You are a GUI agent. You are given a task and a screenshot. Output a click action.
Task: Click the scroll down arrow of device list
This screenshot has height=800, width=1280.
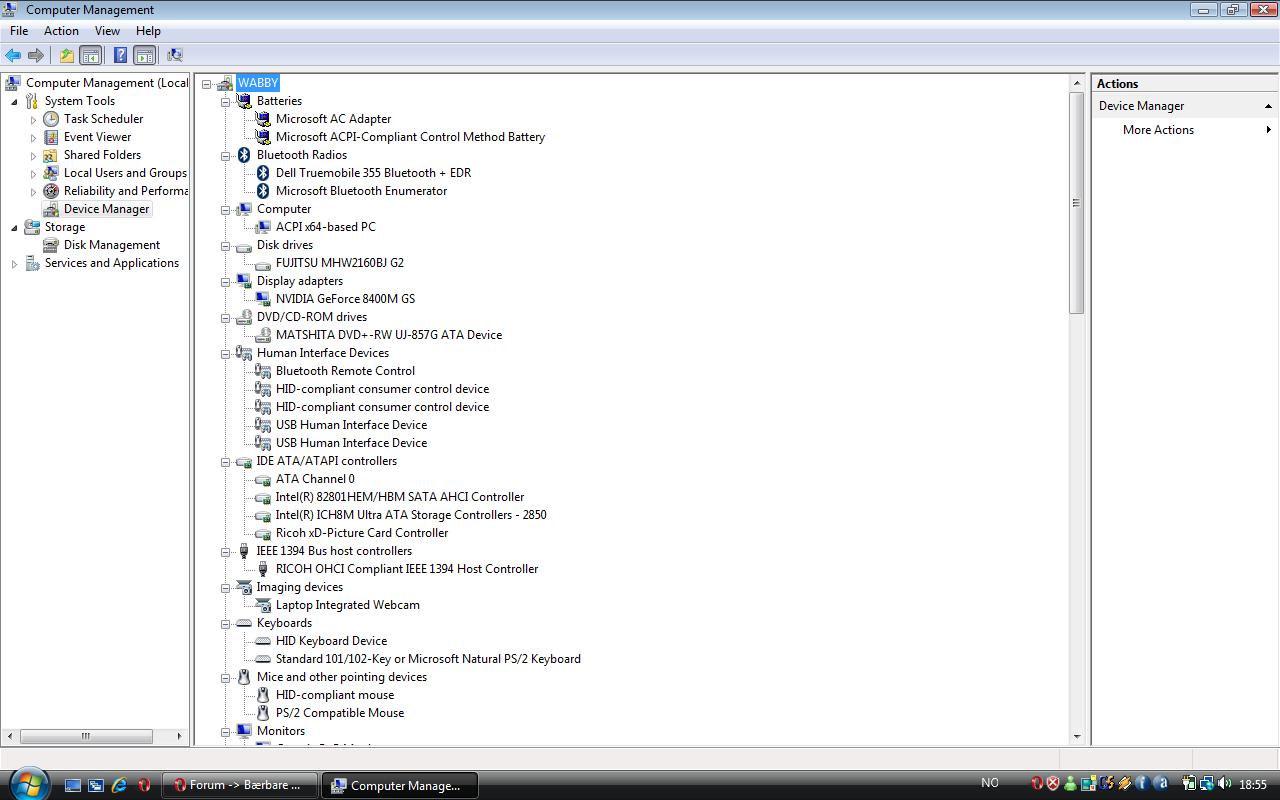pyautogui.click(x=1077, y=736)
